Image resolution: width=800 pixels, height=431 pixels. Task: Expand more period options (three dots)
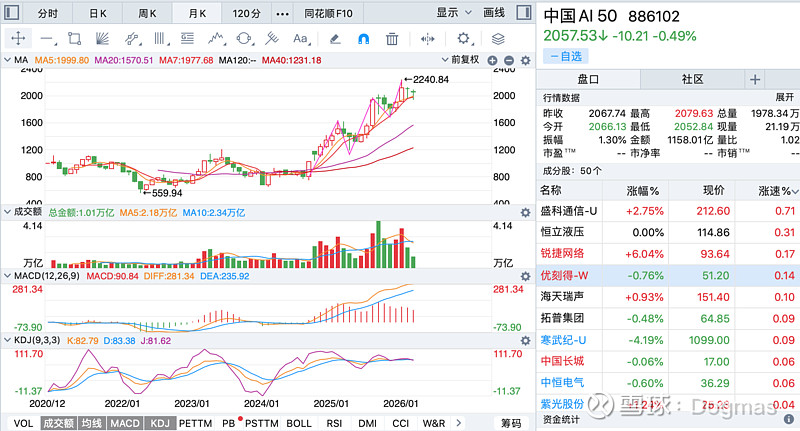282,13
